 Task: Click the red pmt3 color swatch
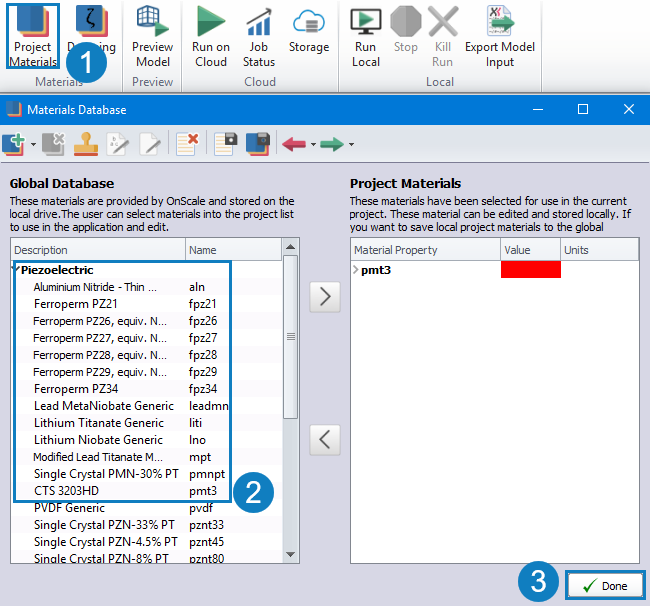coord(531,269)
